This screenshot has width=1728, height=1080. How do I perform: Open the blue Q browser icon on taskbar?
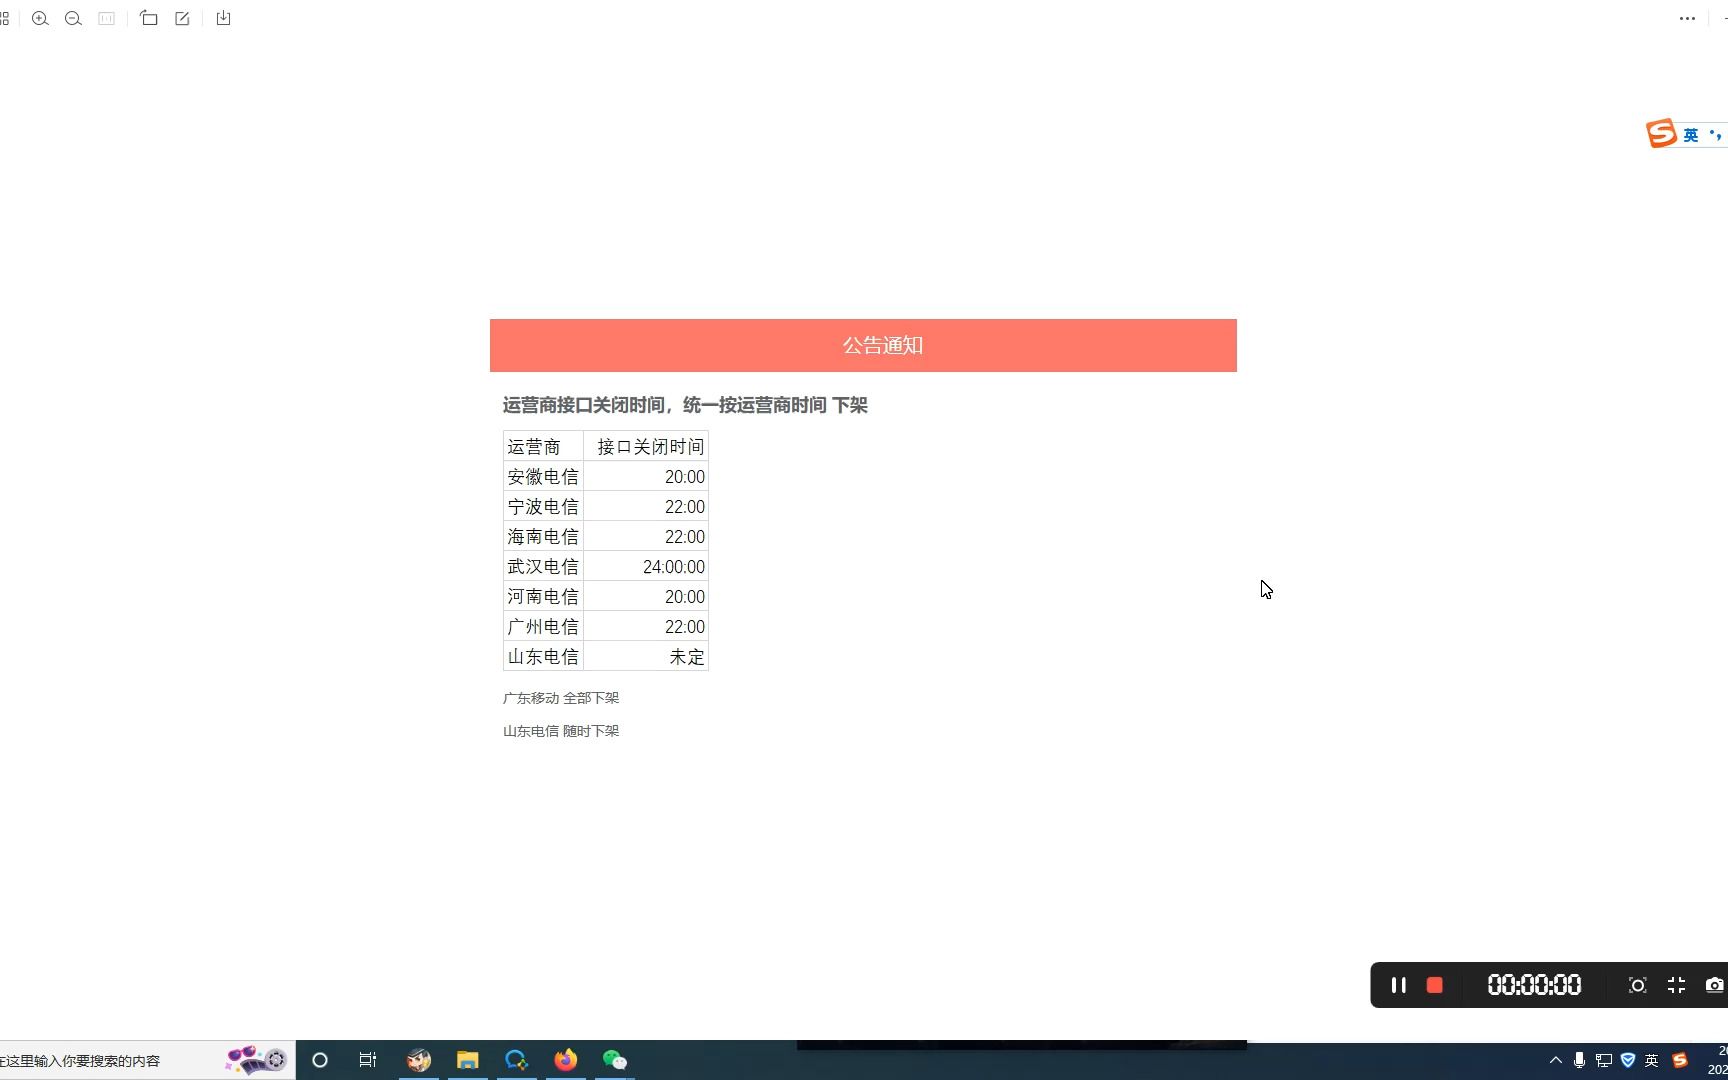[517, 1060]
